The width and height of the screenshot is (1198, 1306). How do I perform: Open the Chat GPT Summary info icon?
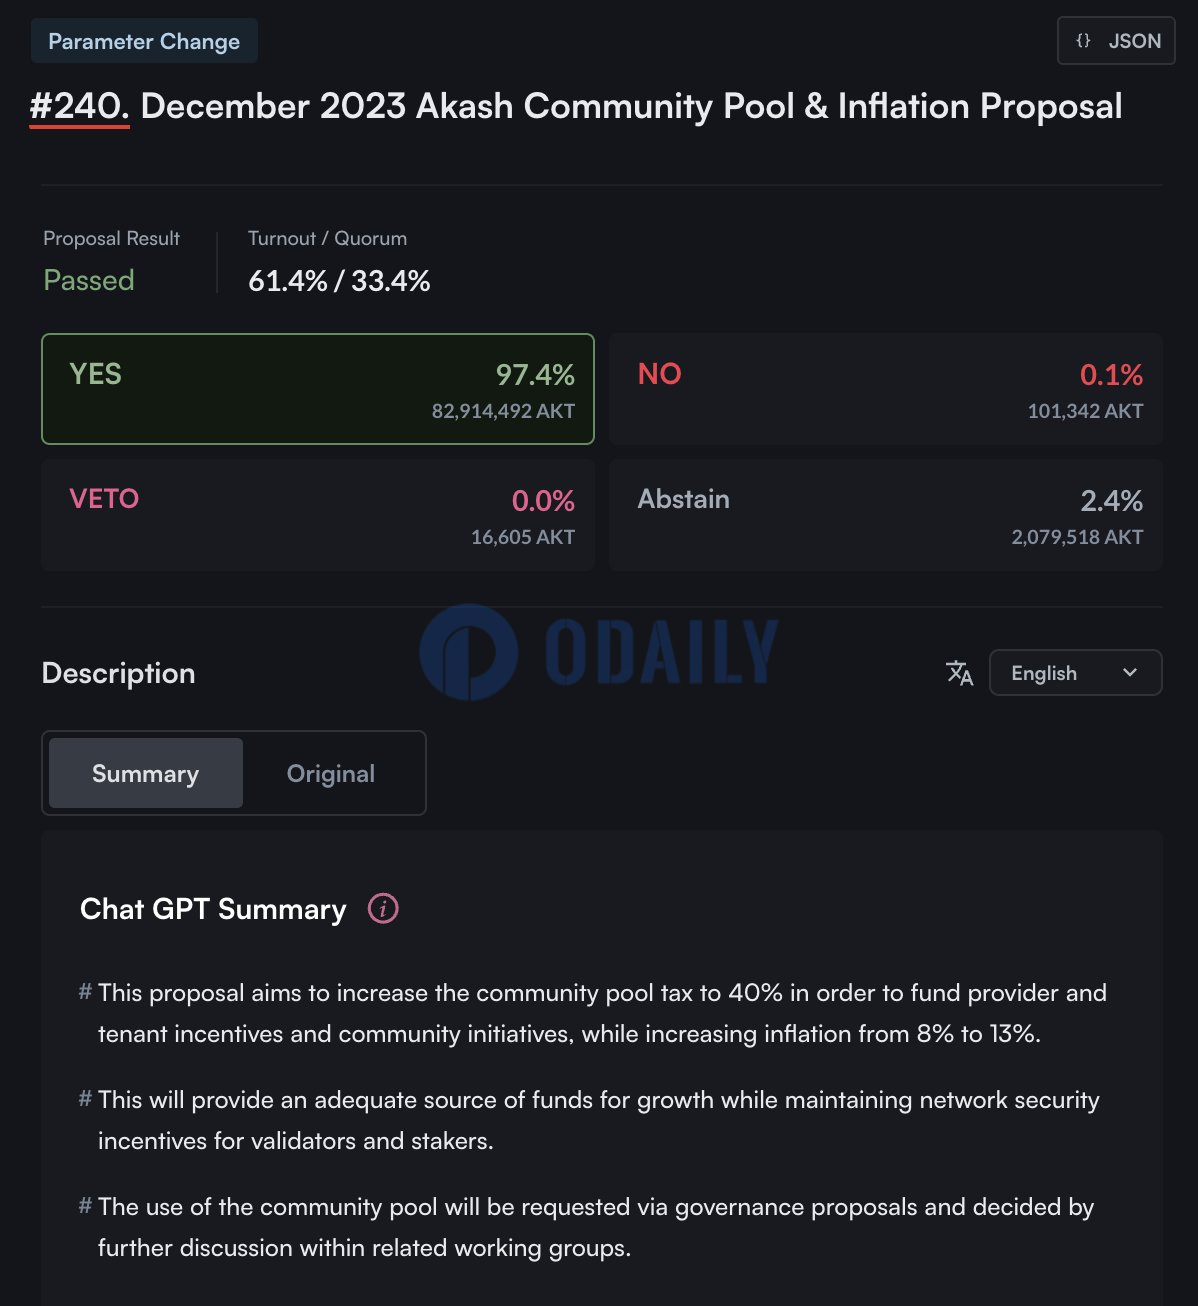pyautogui.click(x=383, y=909)
